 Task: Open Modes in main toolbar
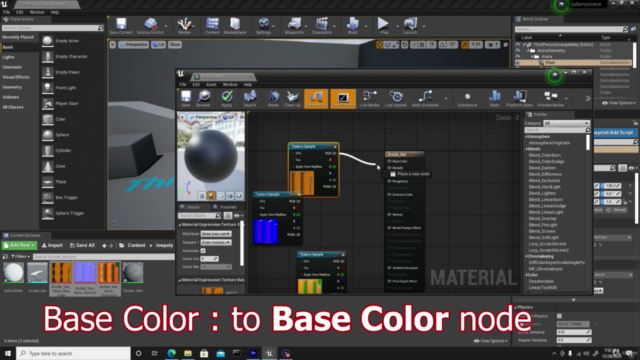(x=184, y=26)
